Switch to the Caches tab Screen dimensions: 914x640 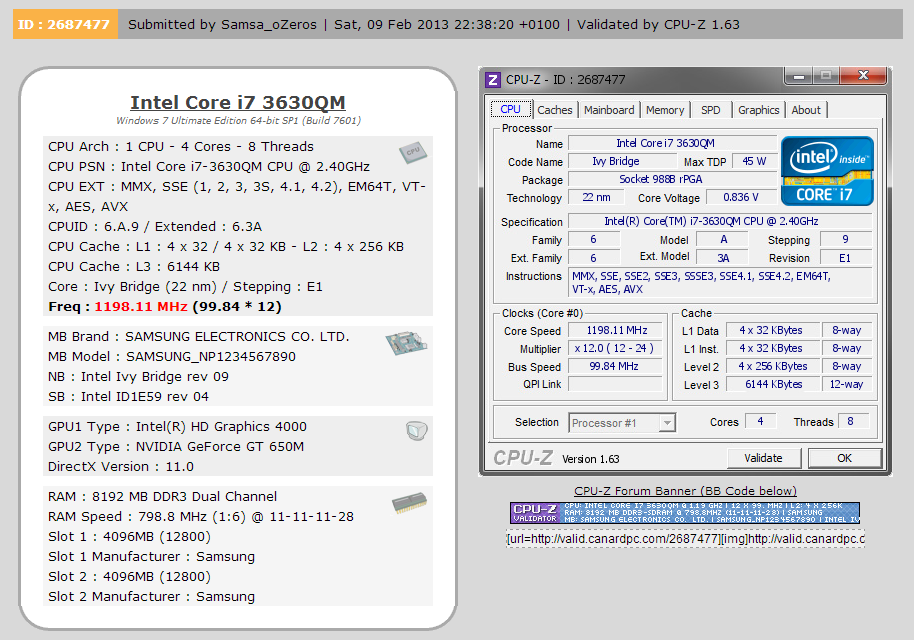554,110
